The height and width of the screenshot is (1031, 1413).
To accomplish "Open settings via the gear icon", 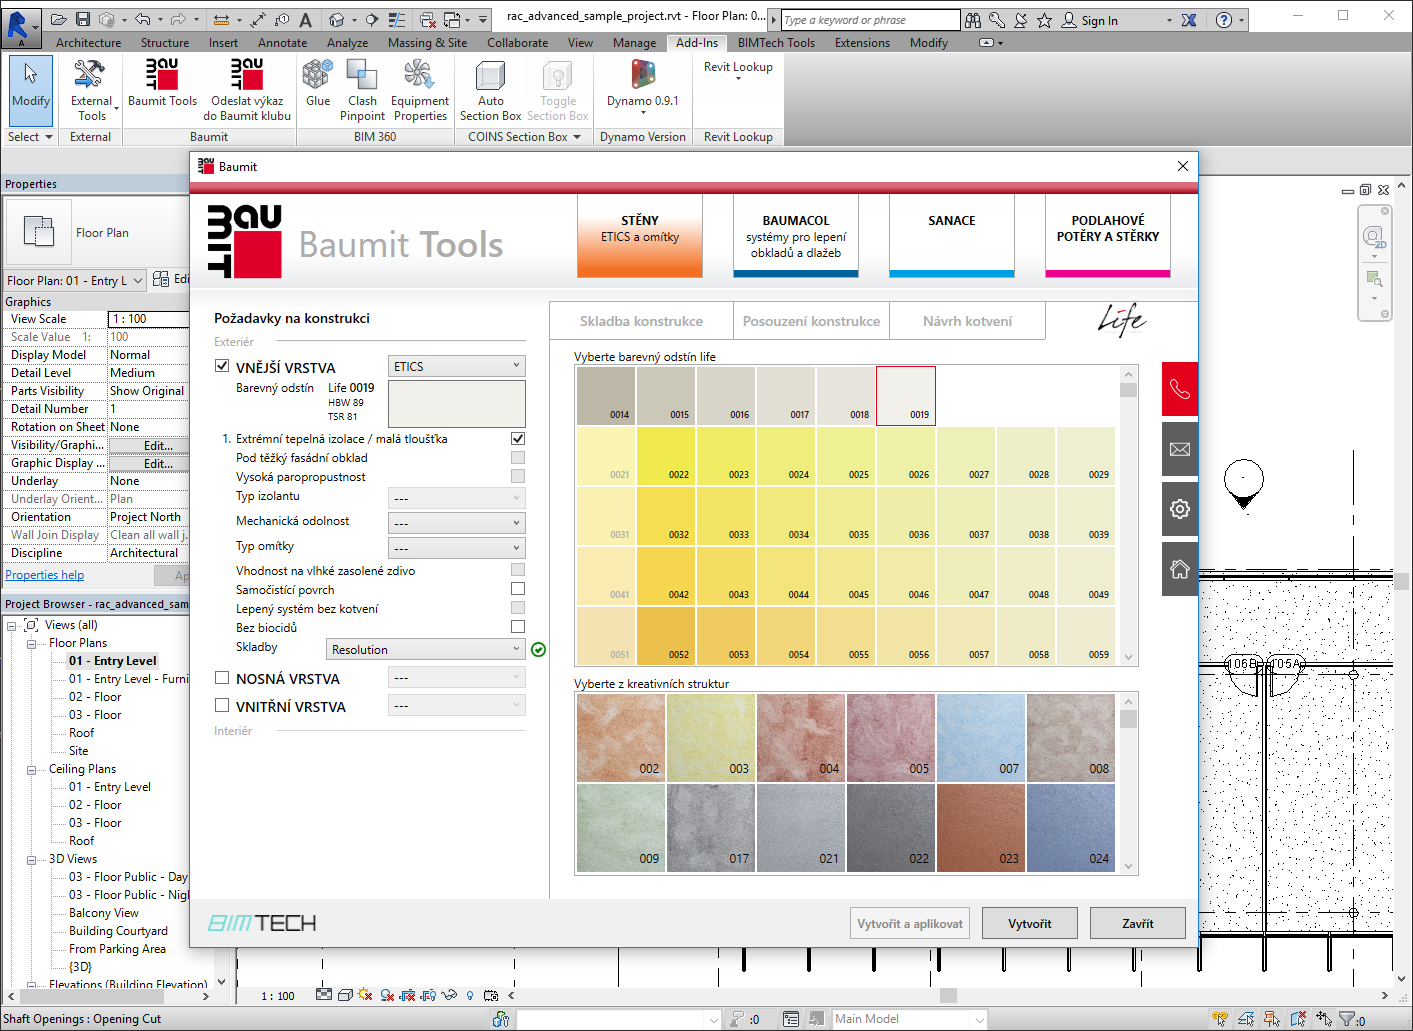I will pyautogui.click(x=1180, y=509).
